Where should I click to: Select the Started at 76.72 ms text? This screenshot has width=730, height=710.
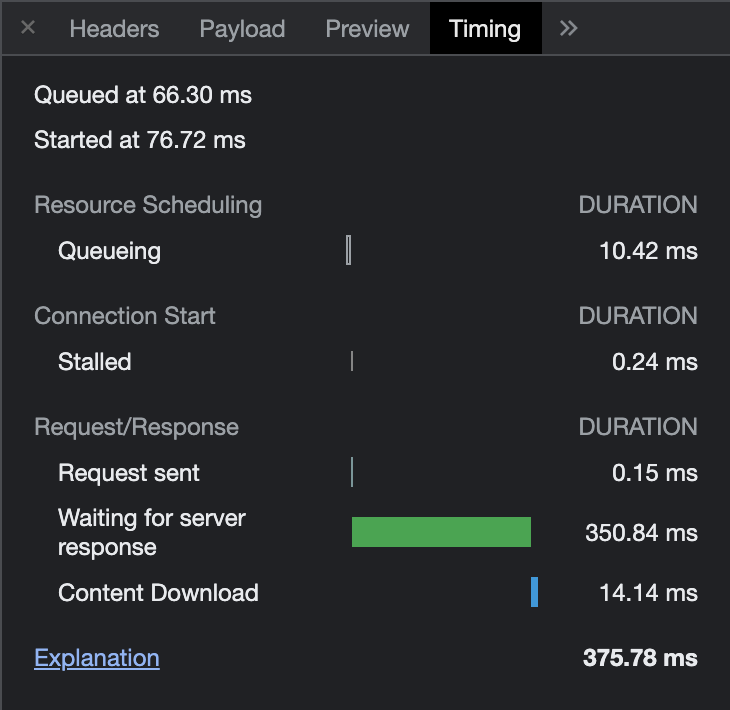[140, 140]
